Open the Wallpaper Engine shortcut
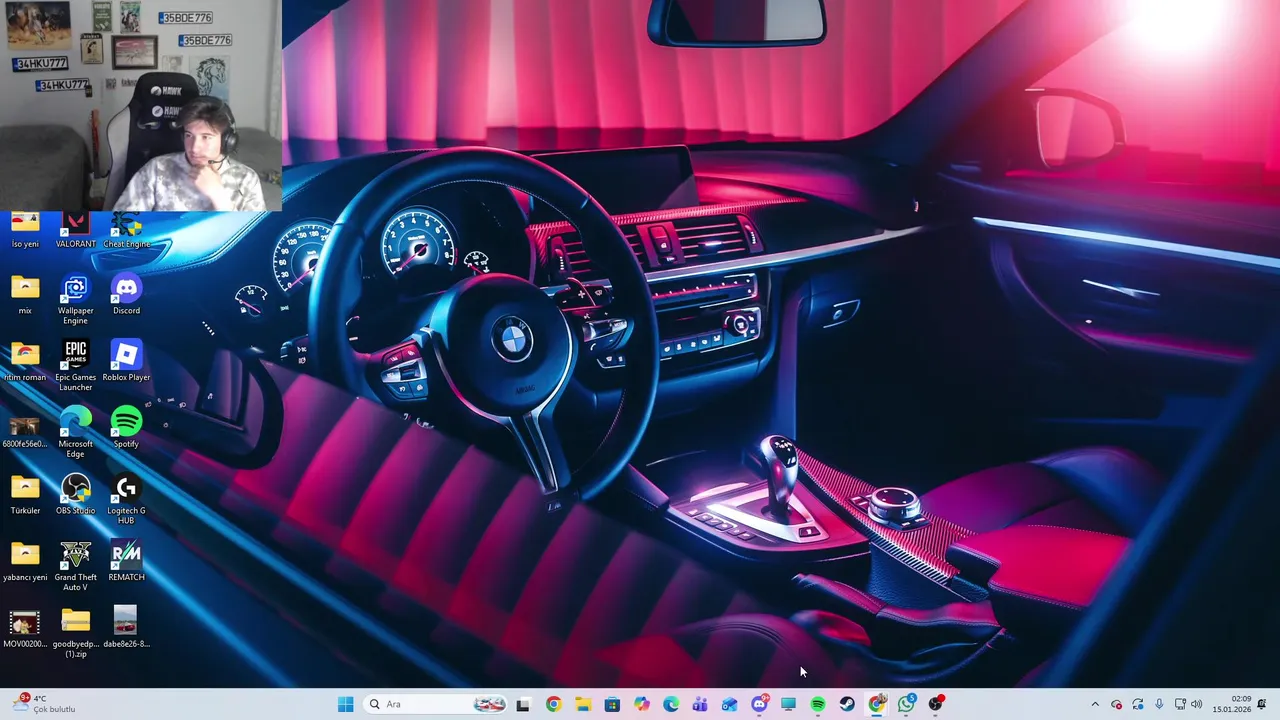The width and height of the screenshot is (1280, 720). pyautogui.click(x=75, y=300)
